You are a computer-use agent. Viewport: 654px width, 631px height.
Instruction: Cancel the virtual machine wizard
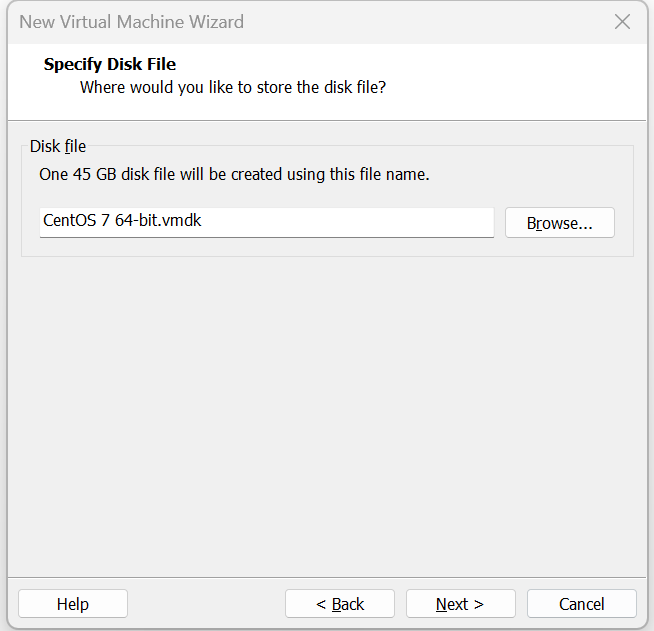(581, 604)
